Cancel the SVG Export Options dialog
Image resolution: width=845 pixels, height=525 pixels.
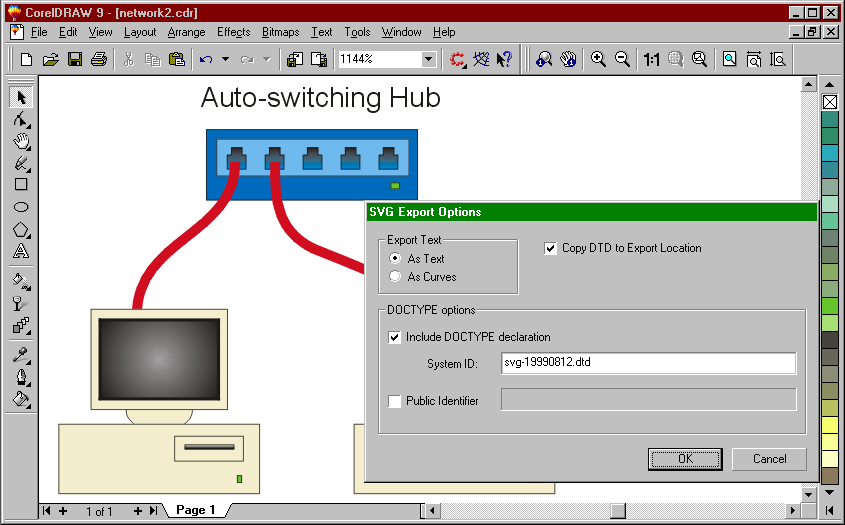[769, 459]
